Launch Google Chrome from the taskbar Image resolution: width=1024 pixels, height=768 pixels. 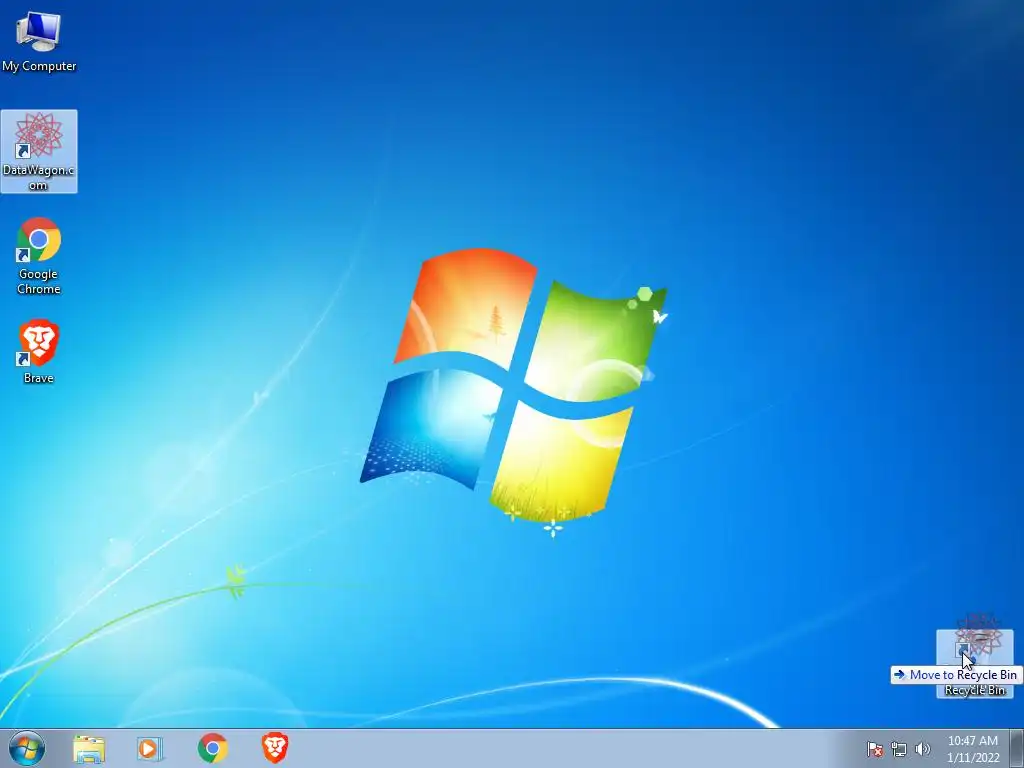212,748
